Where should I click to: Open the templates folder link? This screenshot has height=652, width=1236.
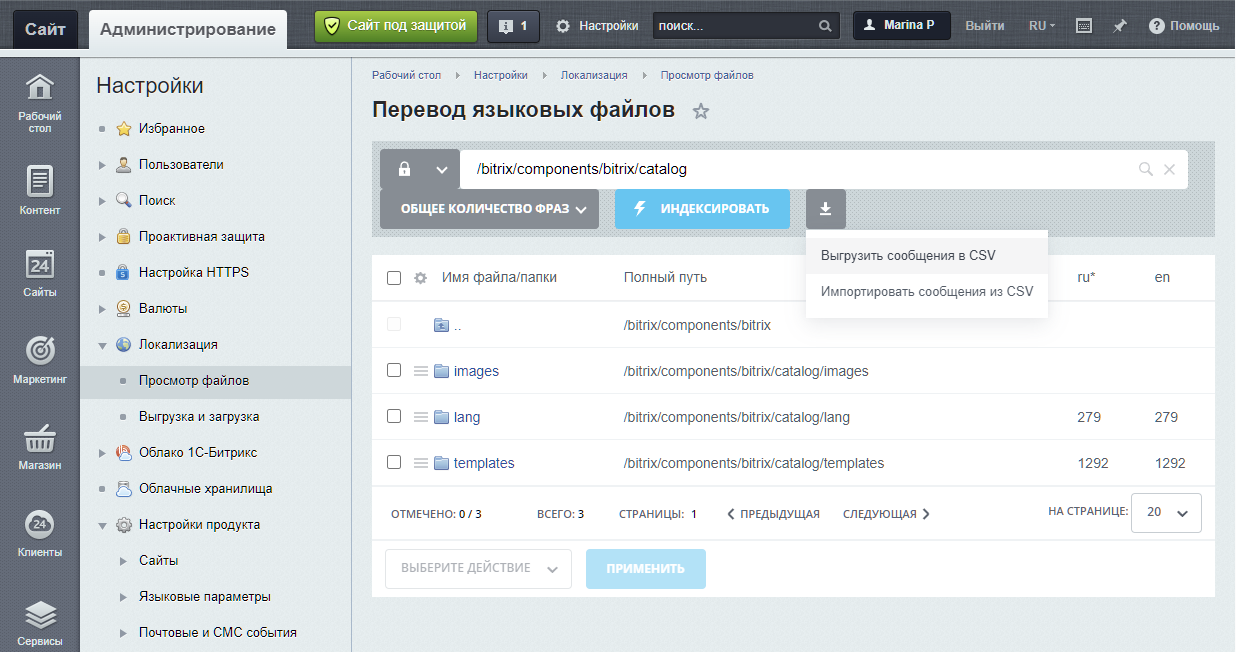pos(484,463)
